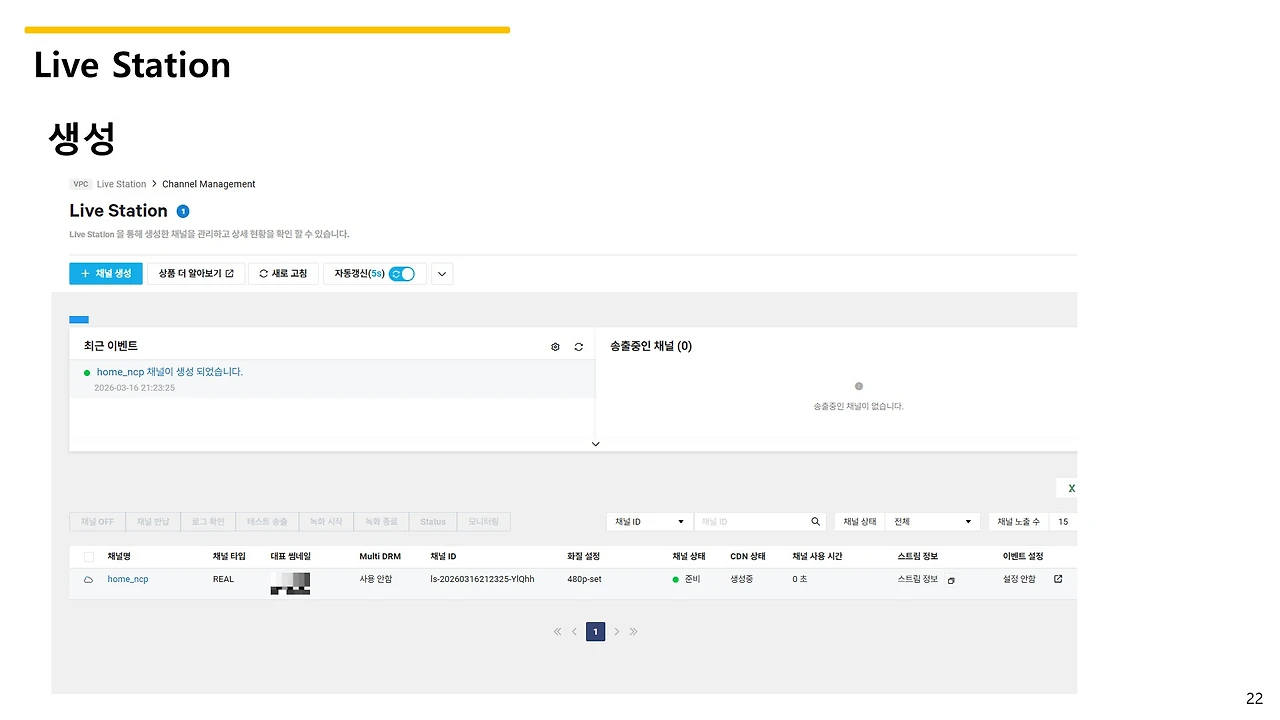This screenshot has height=720, width=1280.
Task: Click the channel ID ls-20260316212325-YlQhh cell
Action: (482, 580)
